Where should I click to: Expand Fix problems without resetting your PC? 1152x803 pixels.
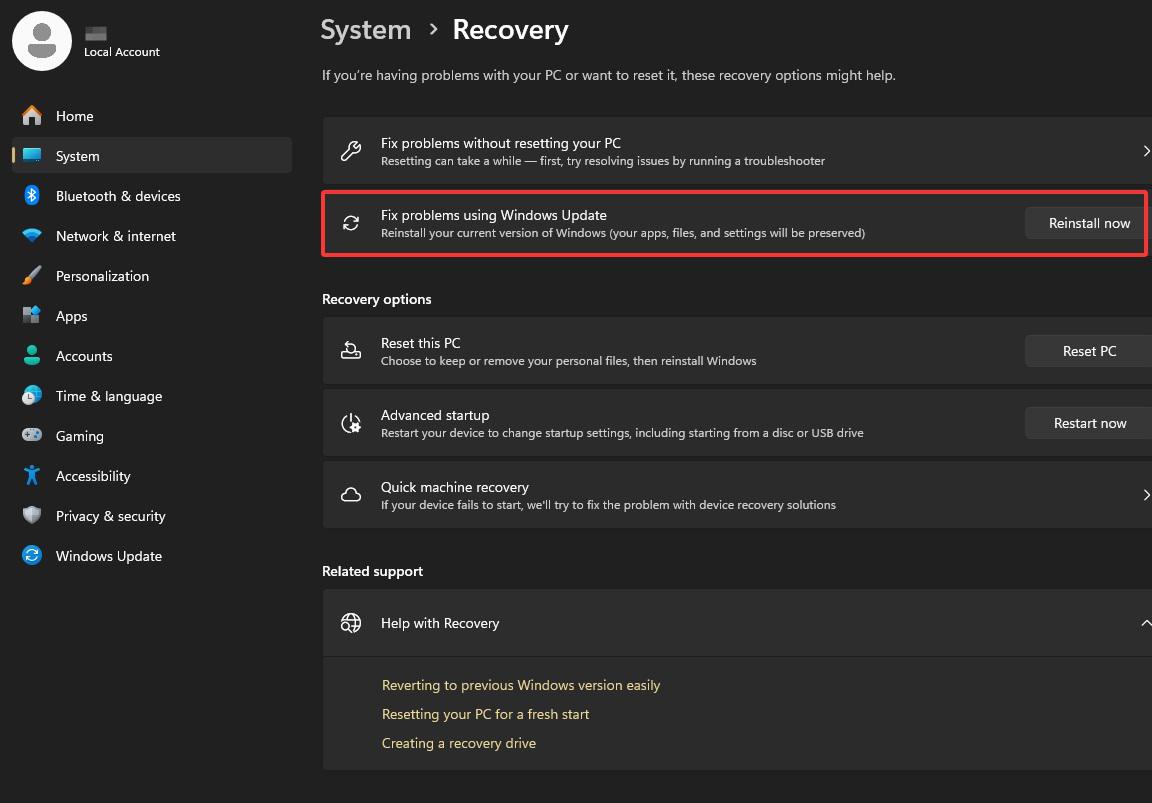pyautogui.click(x=1145, y=151)
